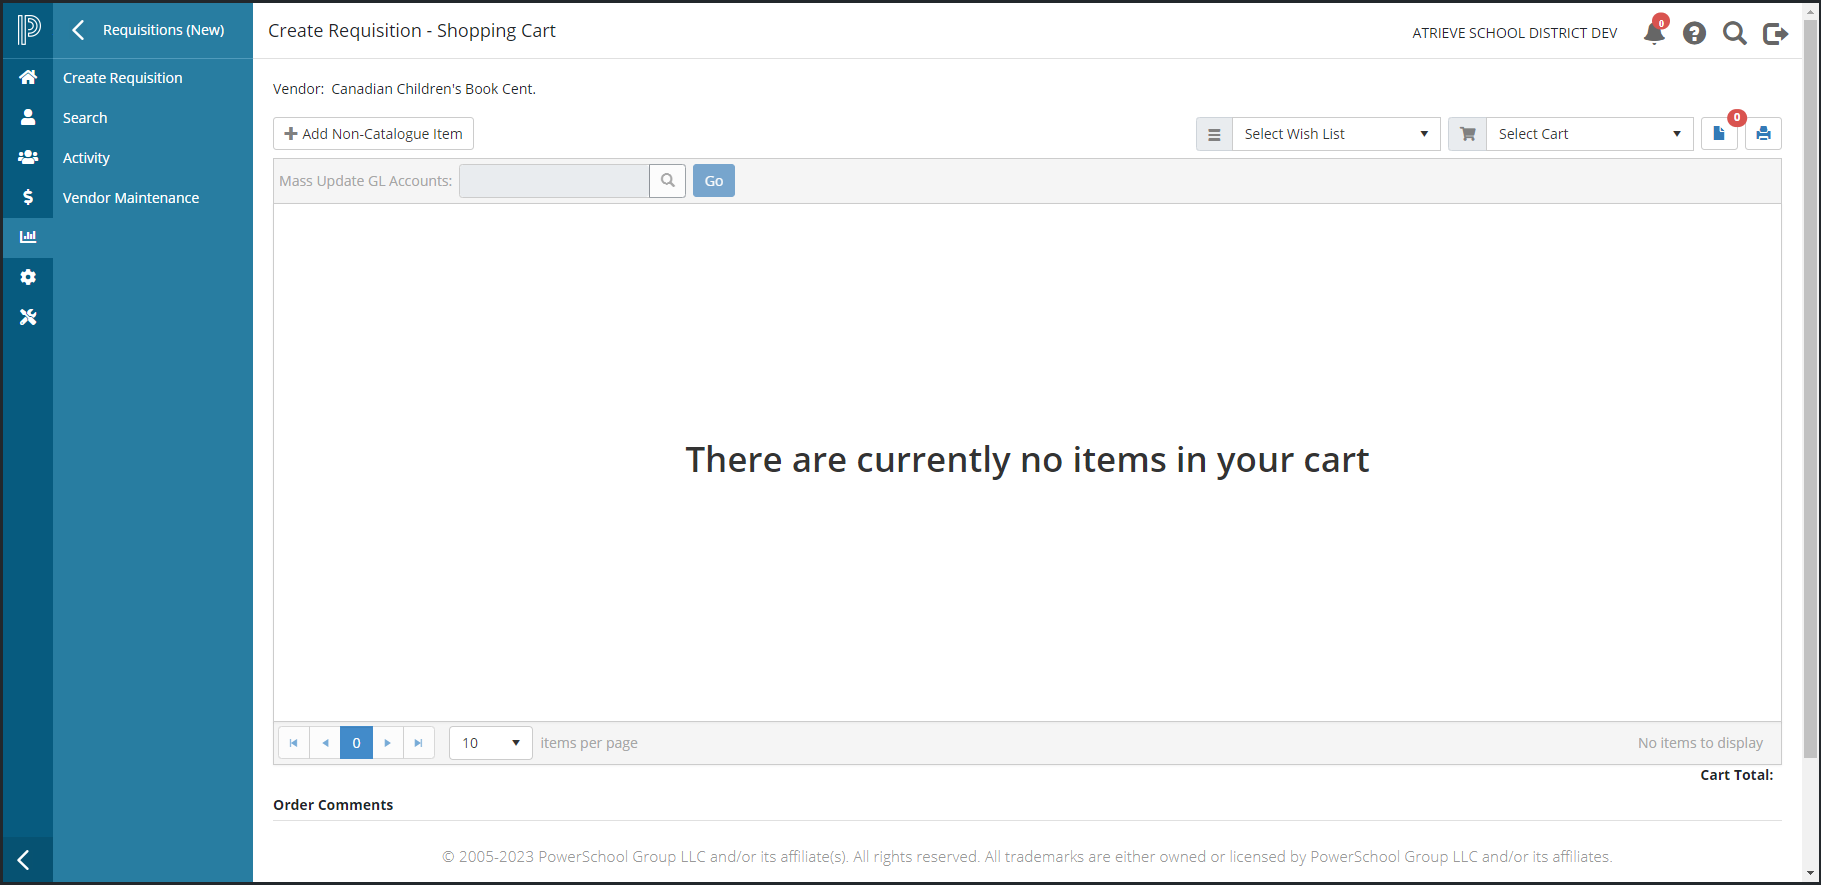Click the notifications bell icon
This screenshot has height=885, width=1821.
[1654, 34]
